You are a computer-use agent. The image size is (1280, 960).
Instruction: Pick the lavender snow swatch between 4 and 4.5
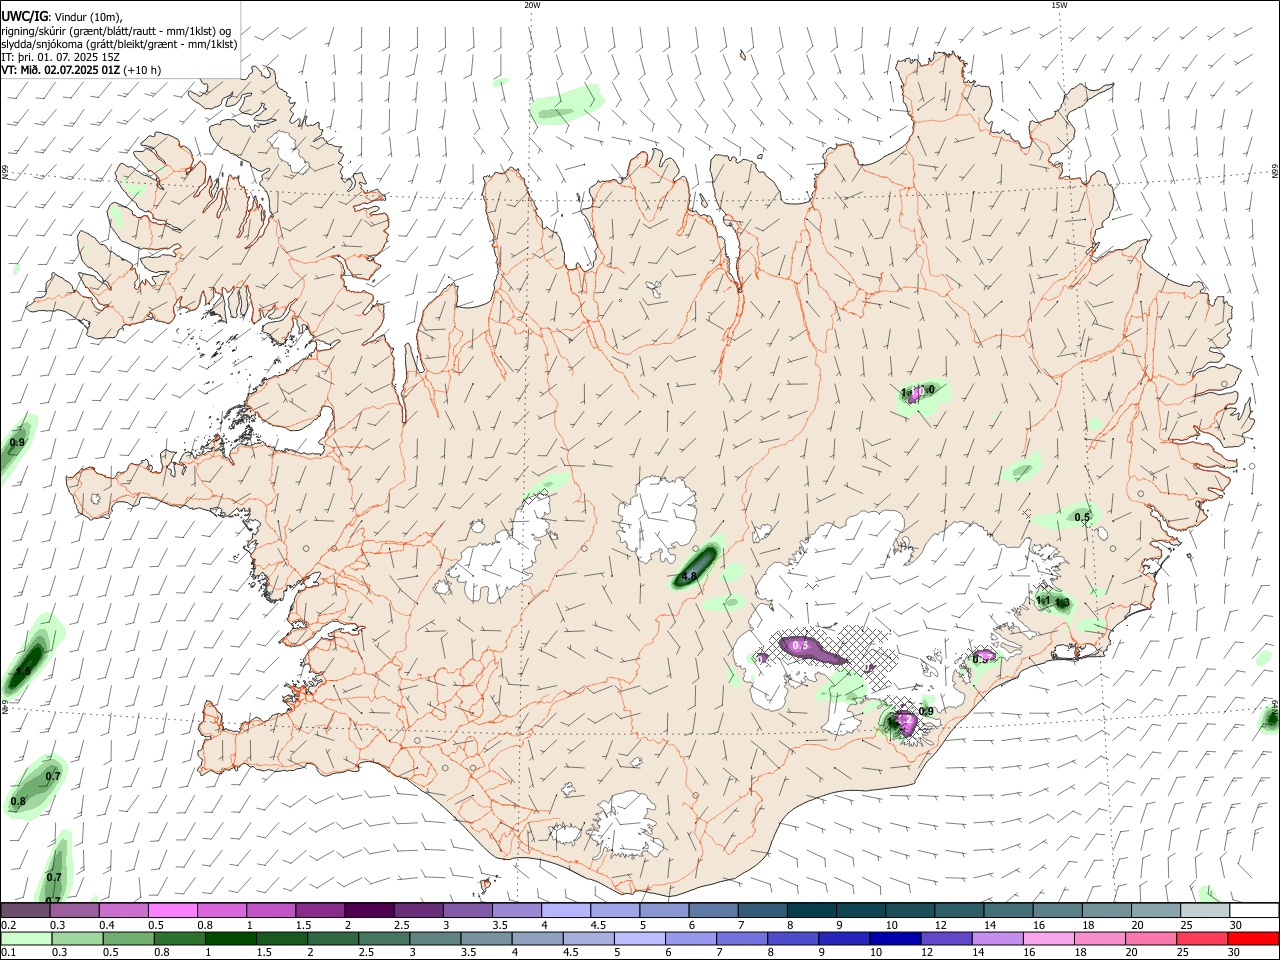[564, 911]
